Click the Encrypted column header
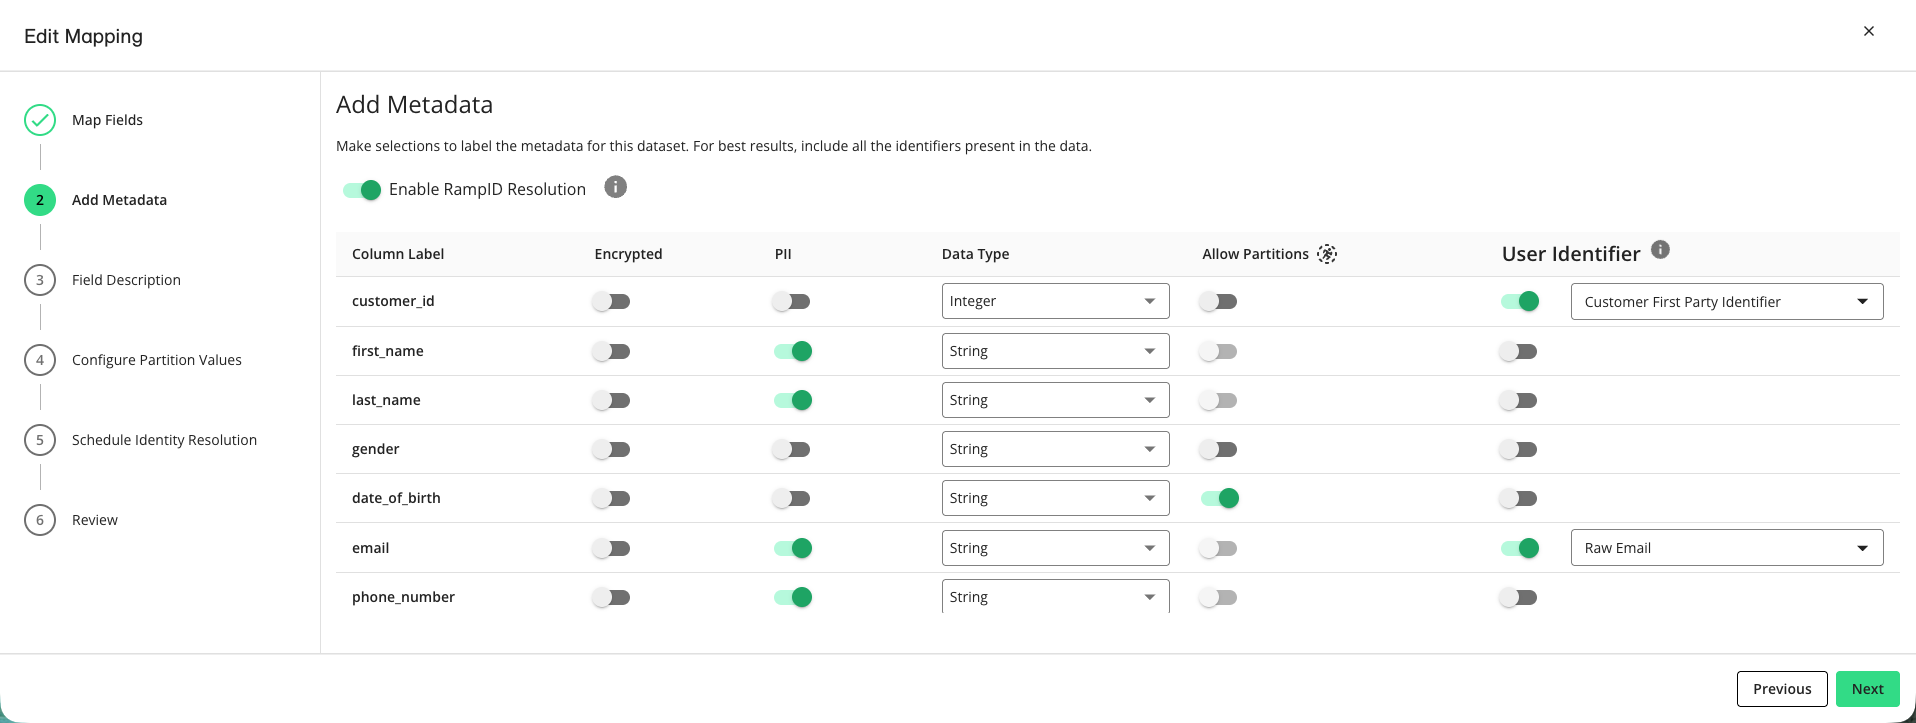Viewport: 1916px width, 723px height. pos(628,254)
